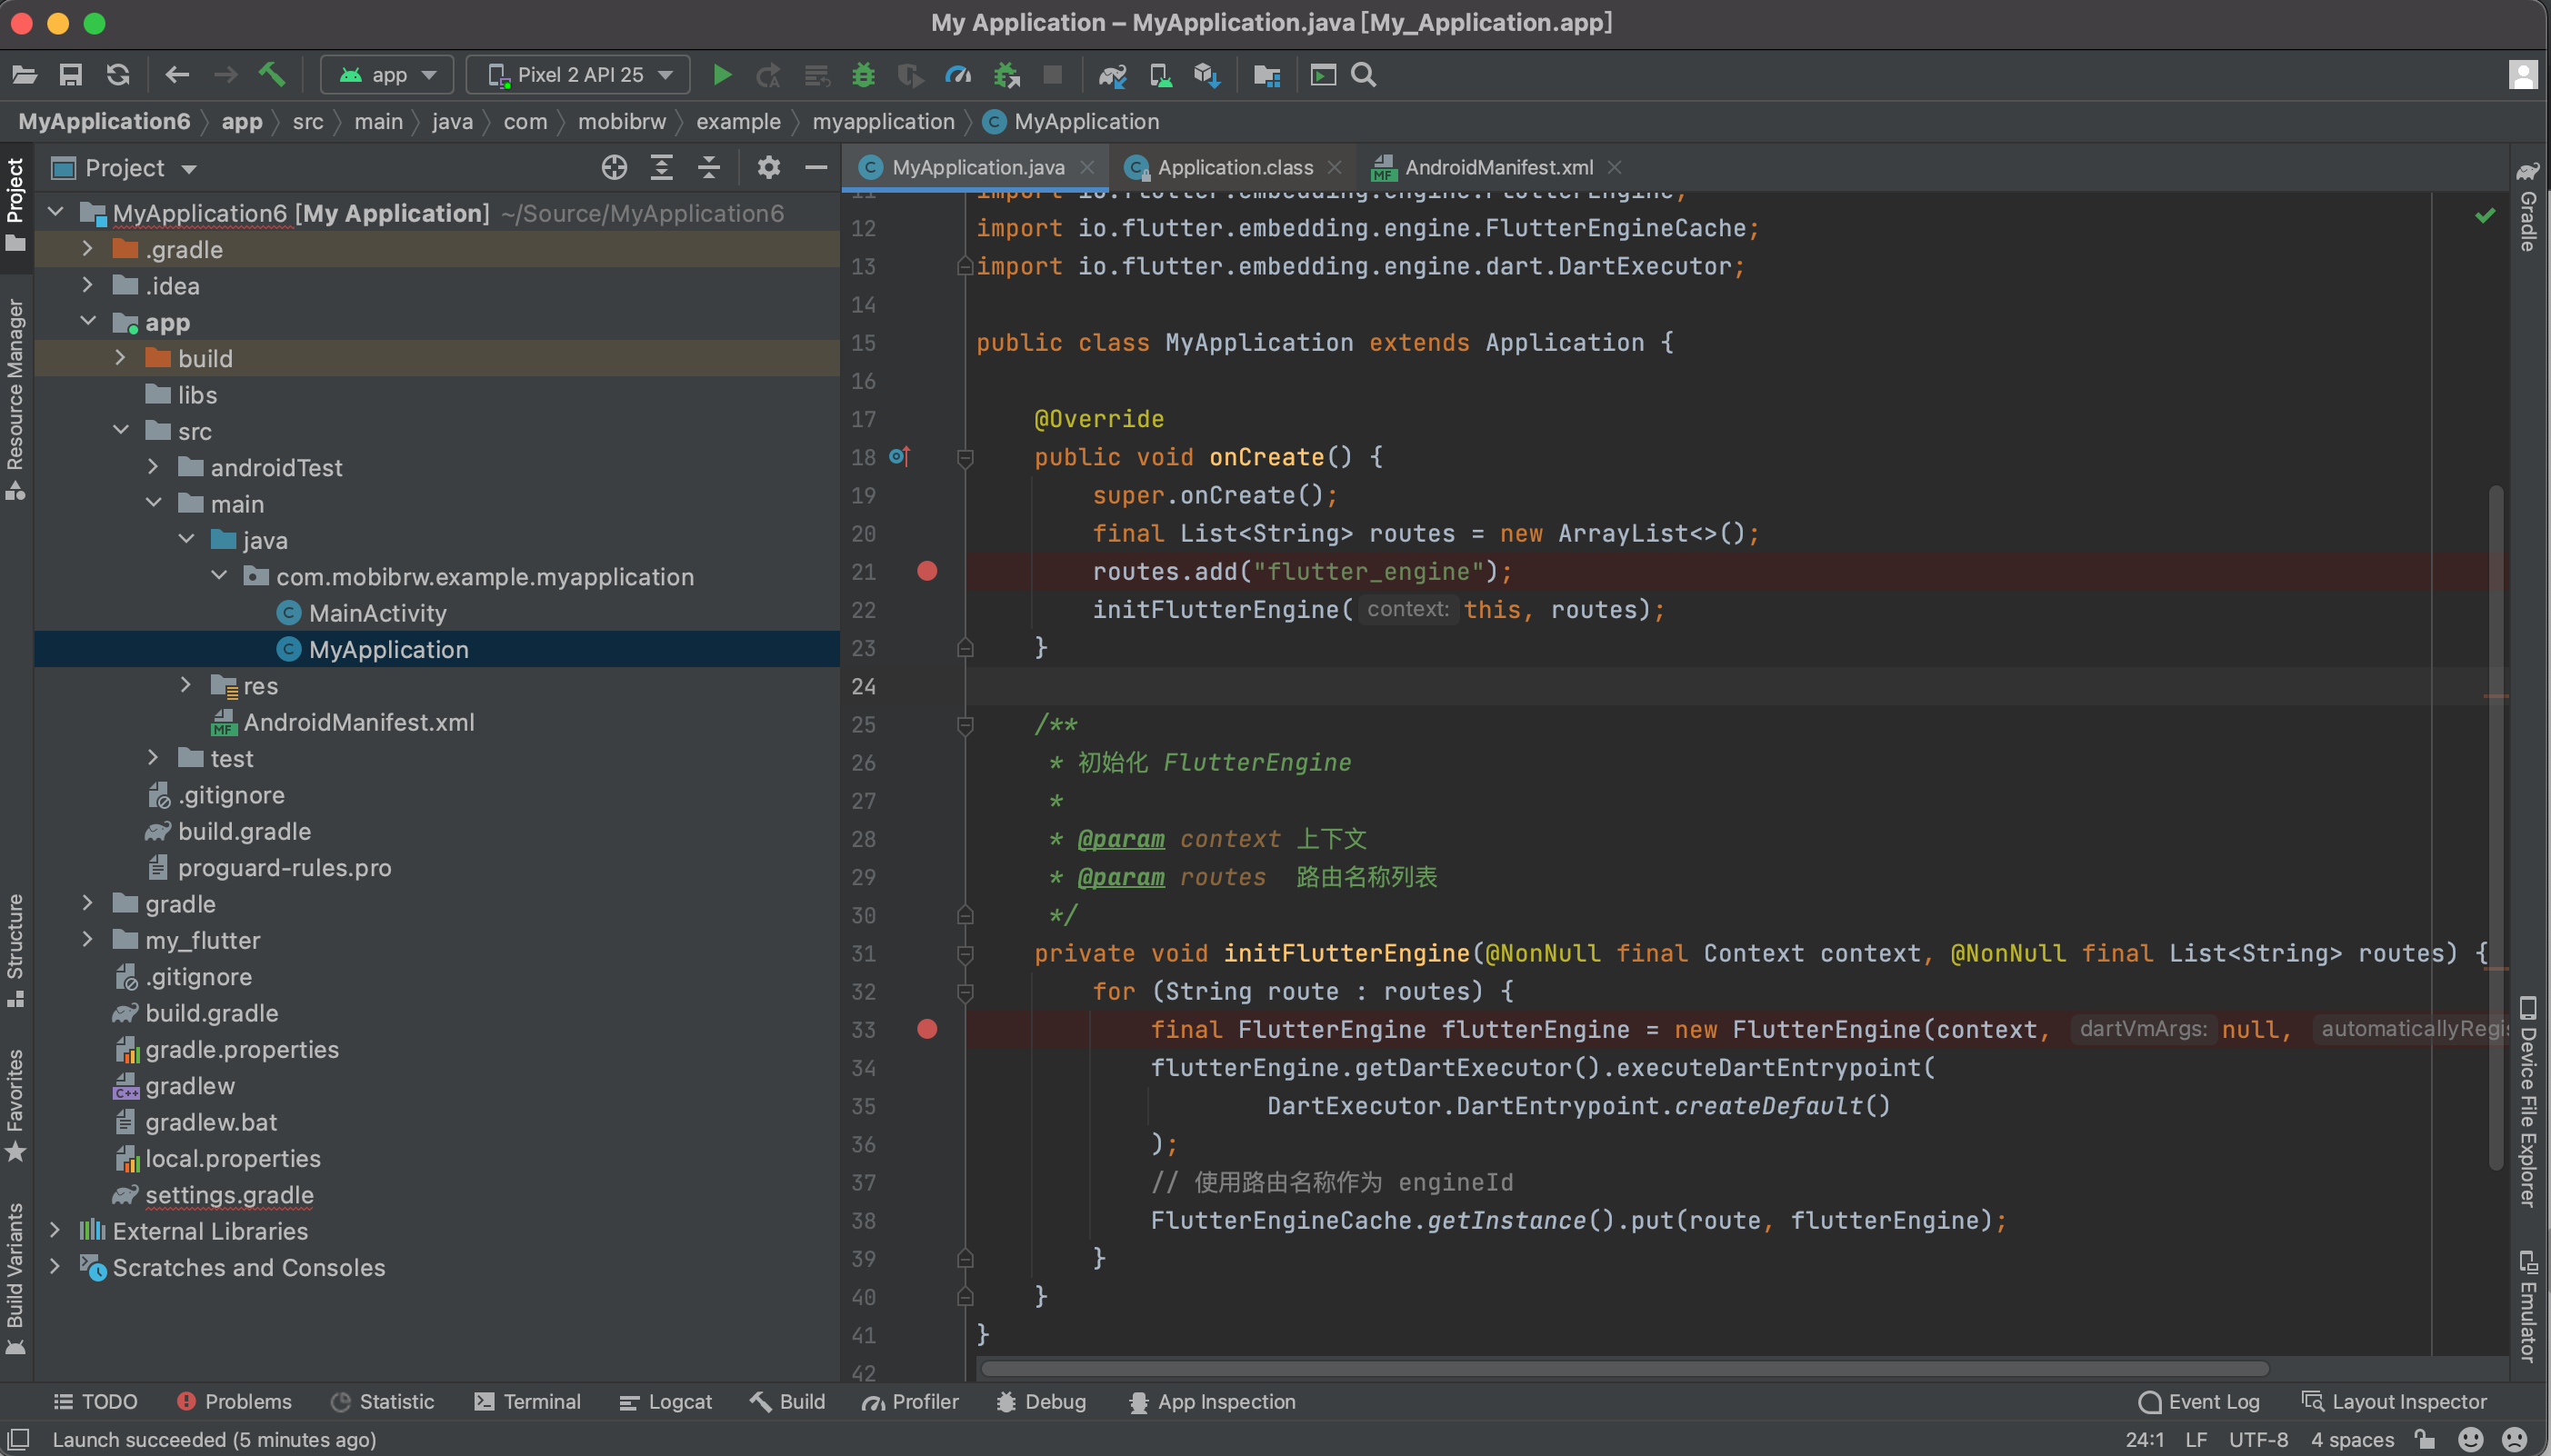Open AVD Manager device icon
The width and height of the screenshot is (2551, 1456).
pos(1161,75)
